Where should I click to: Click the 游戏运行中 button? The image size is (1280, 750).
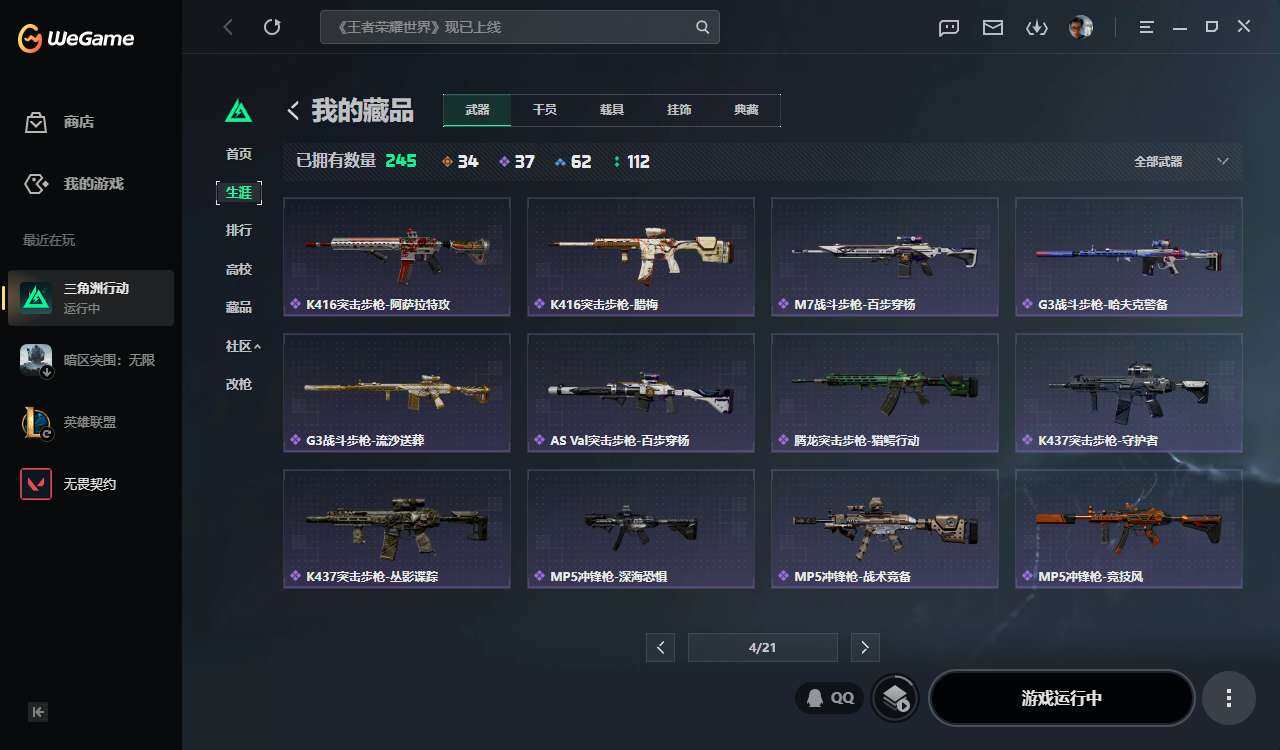tap(1062, 698)
